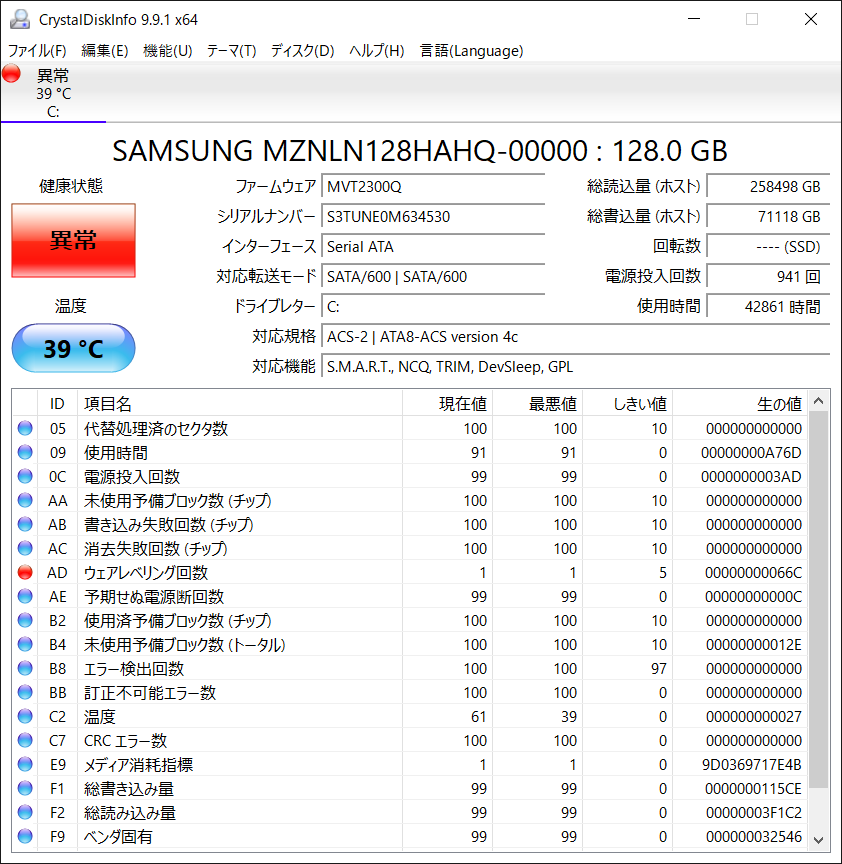
Task: Click the blue status icon for attribute C7
Action: [25, 739]
